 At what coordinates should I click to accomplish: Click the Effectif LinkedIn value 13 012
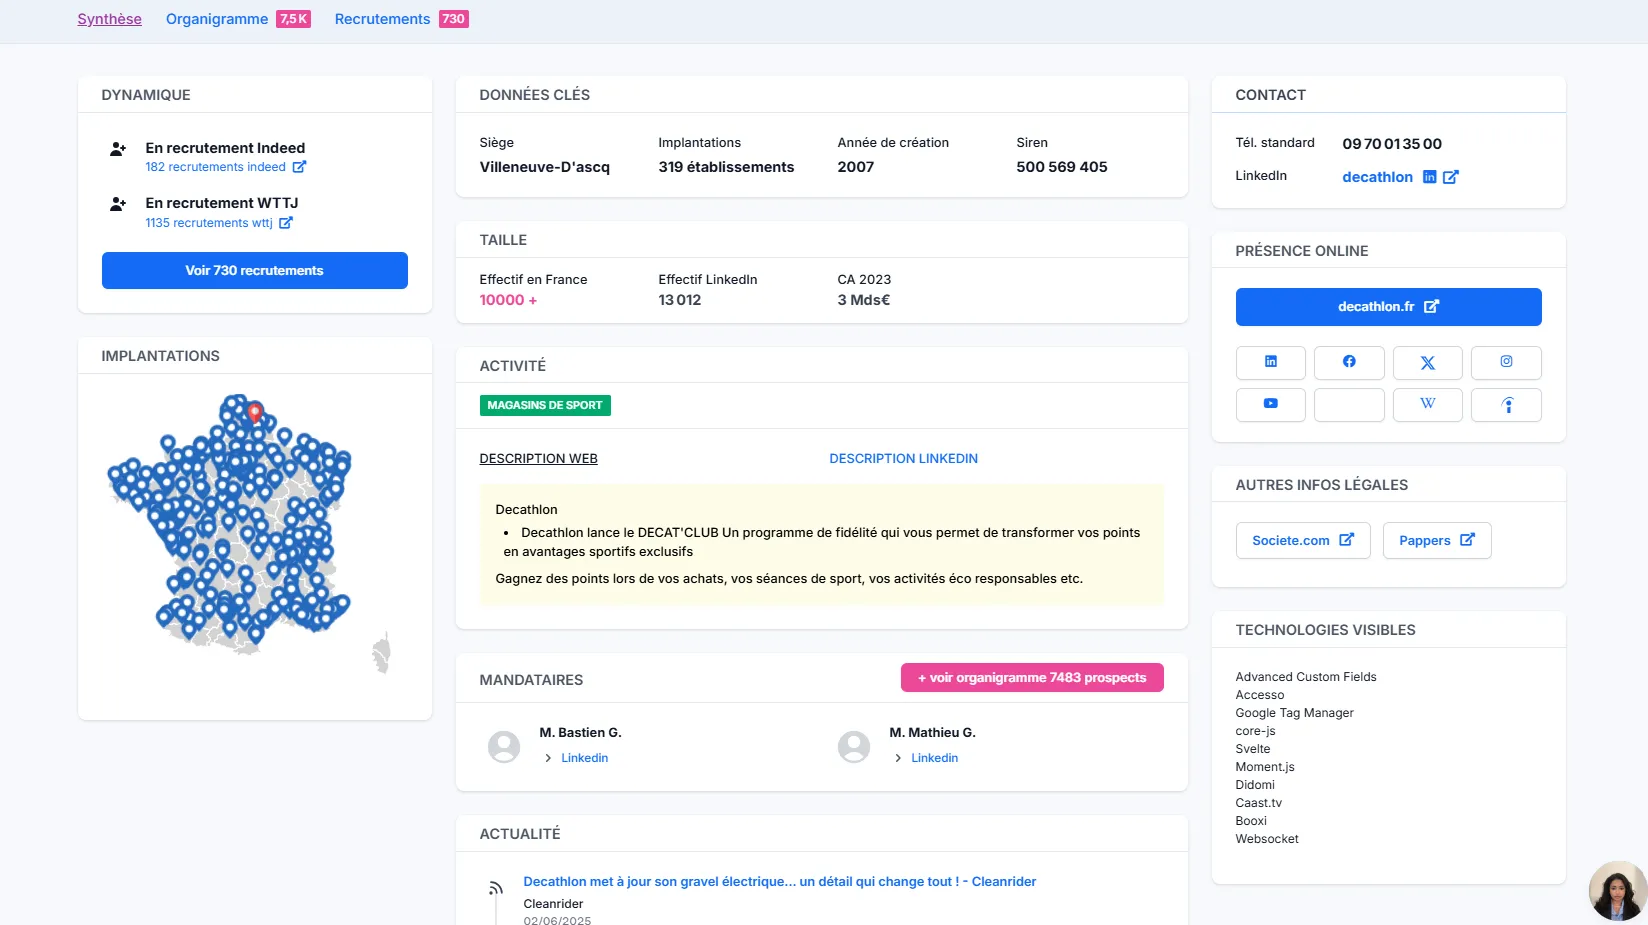(x=680, y=300)
